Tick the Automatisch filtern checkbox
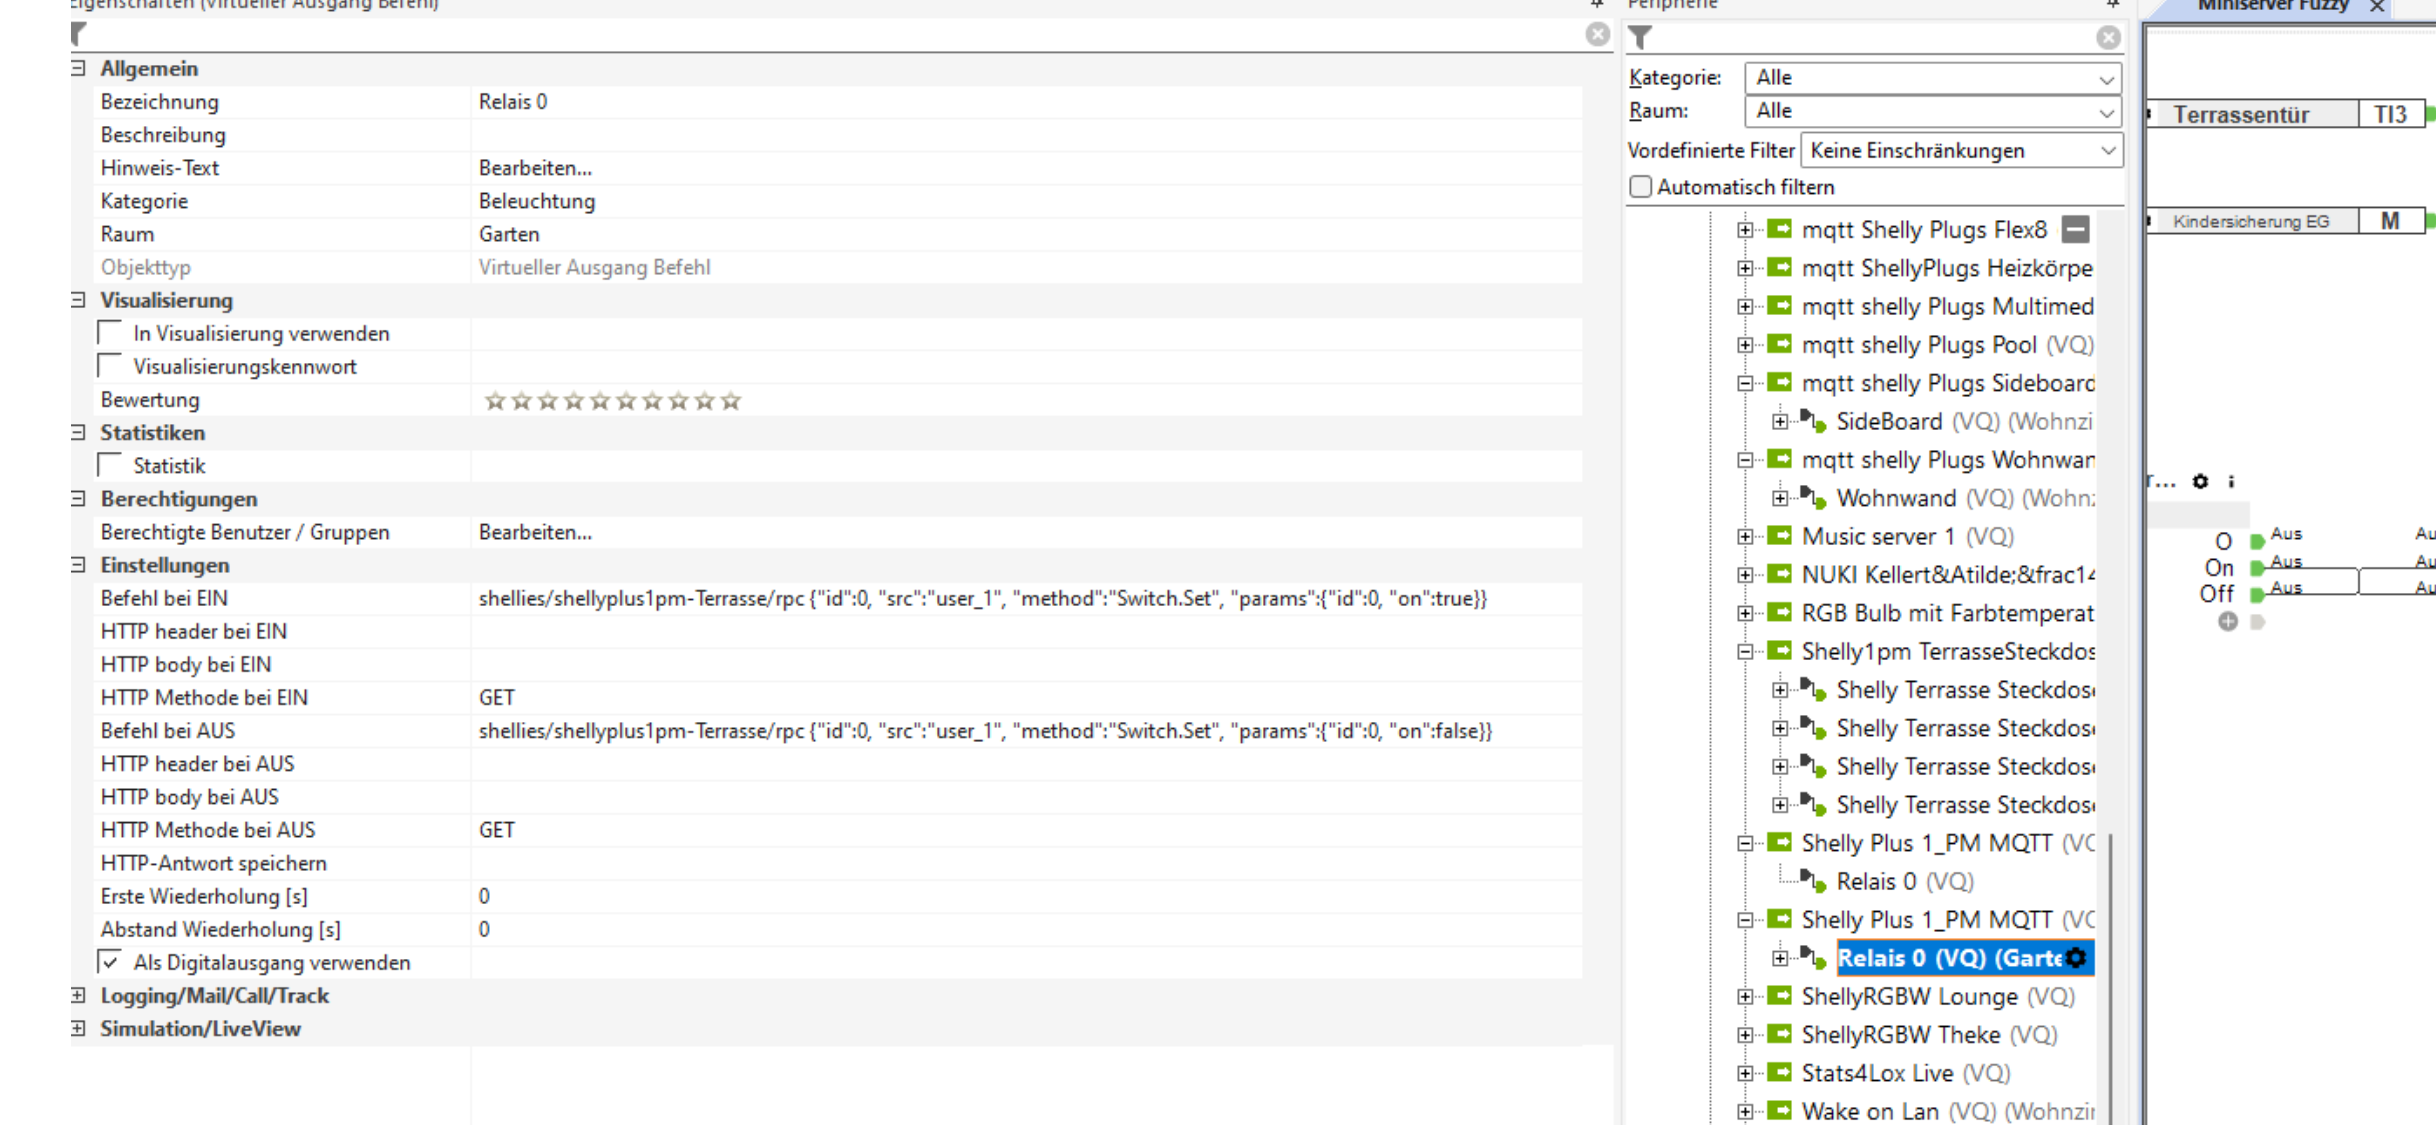This screenshot has height=1125, width=2436. [x=1640, y=187]
